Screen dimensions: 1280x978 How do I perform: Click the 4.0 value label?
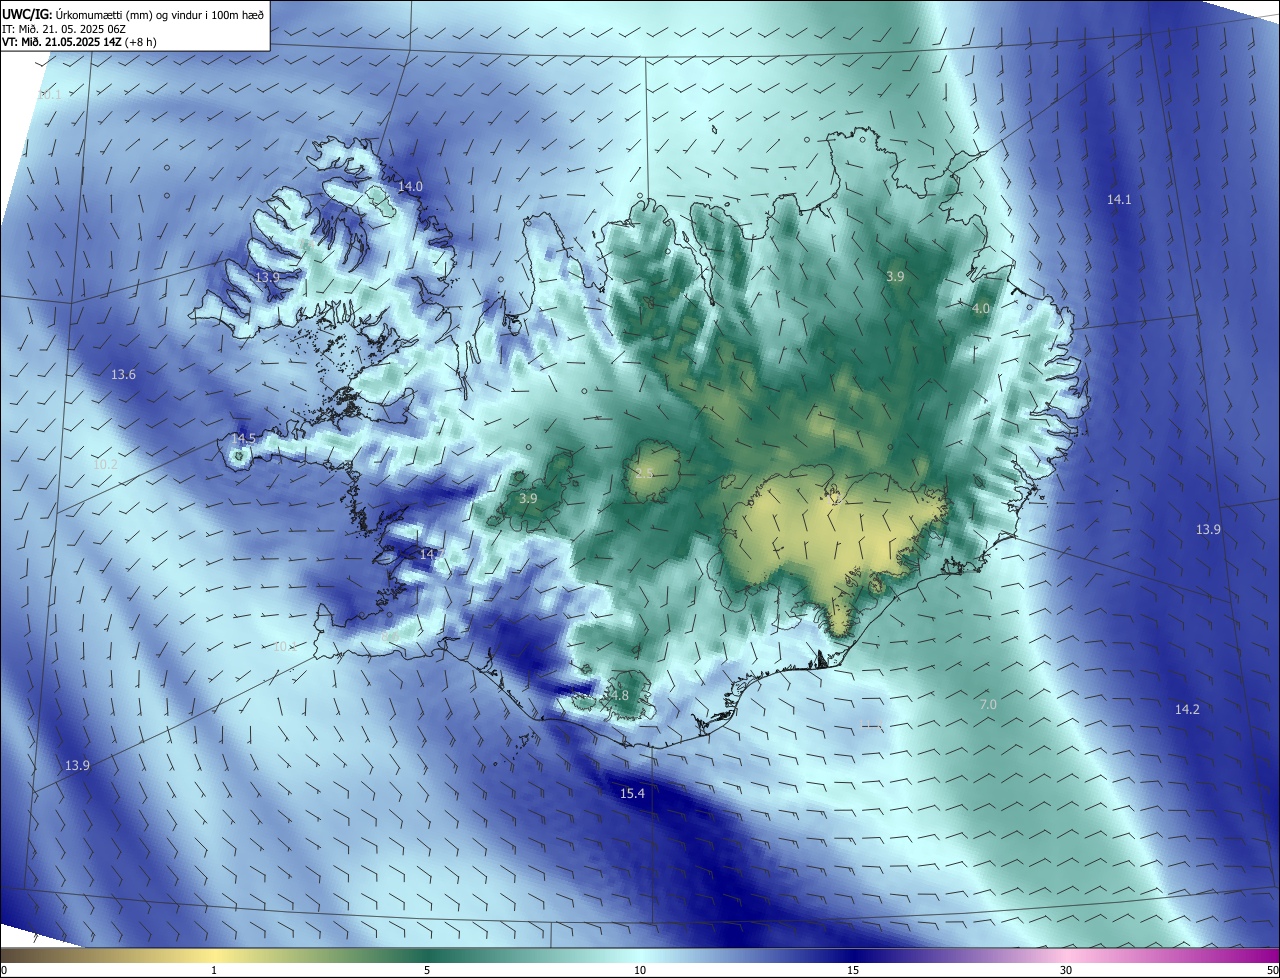pos(981,309)
